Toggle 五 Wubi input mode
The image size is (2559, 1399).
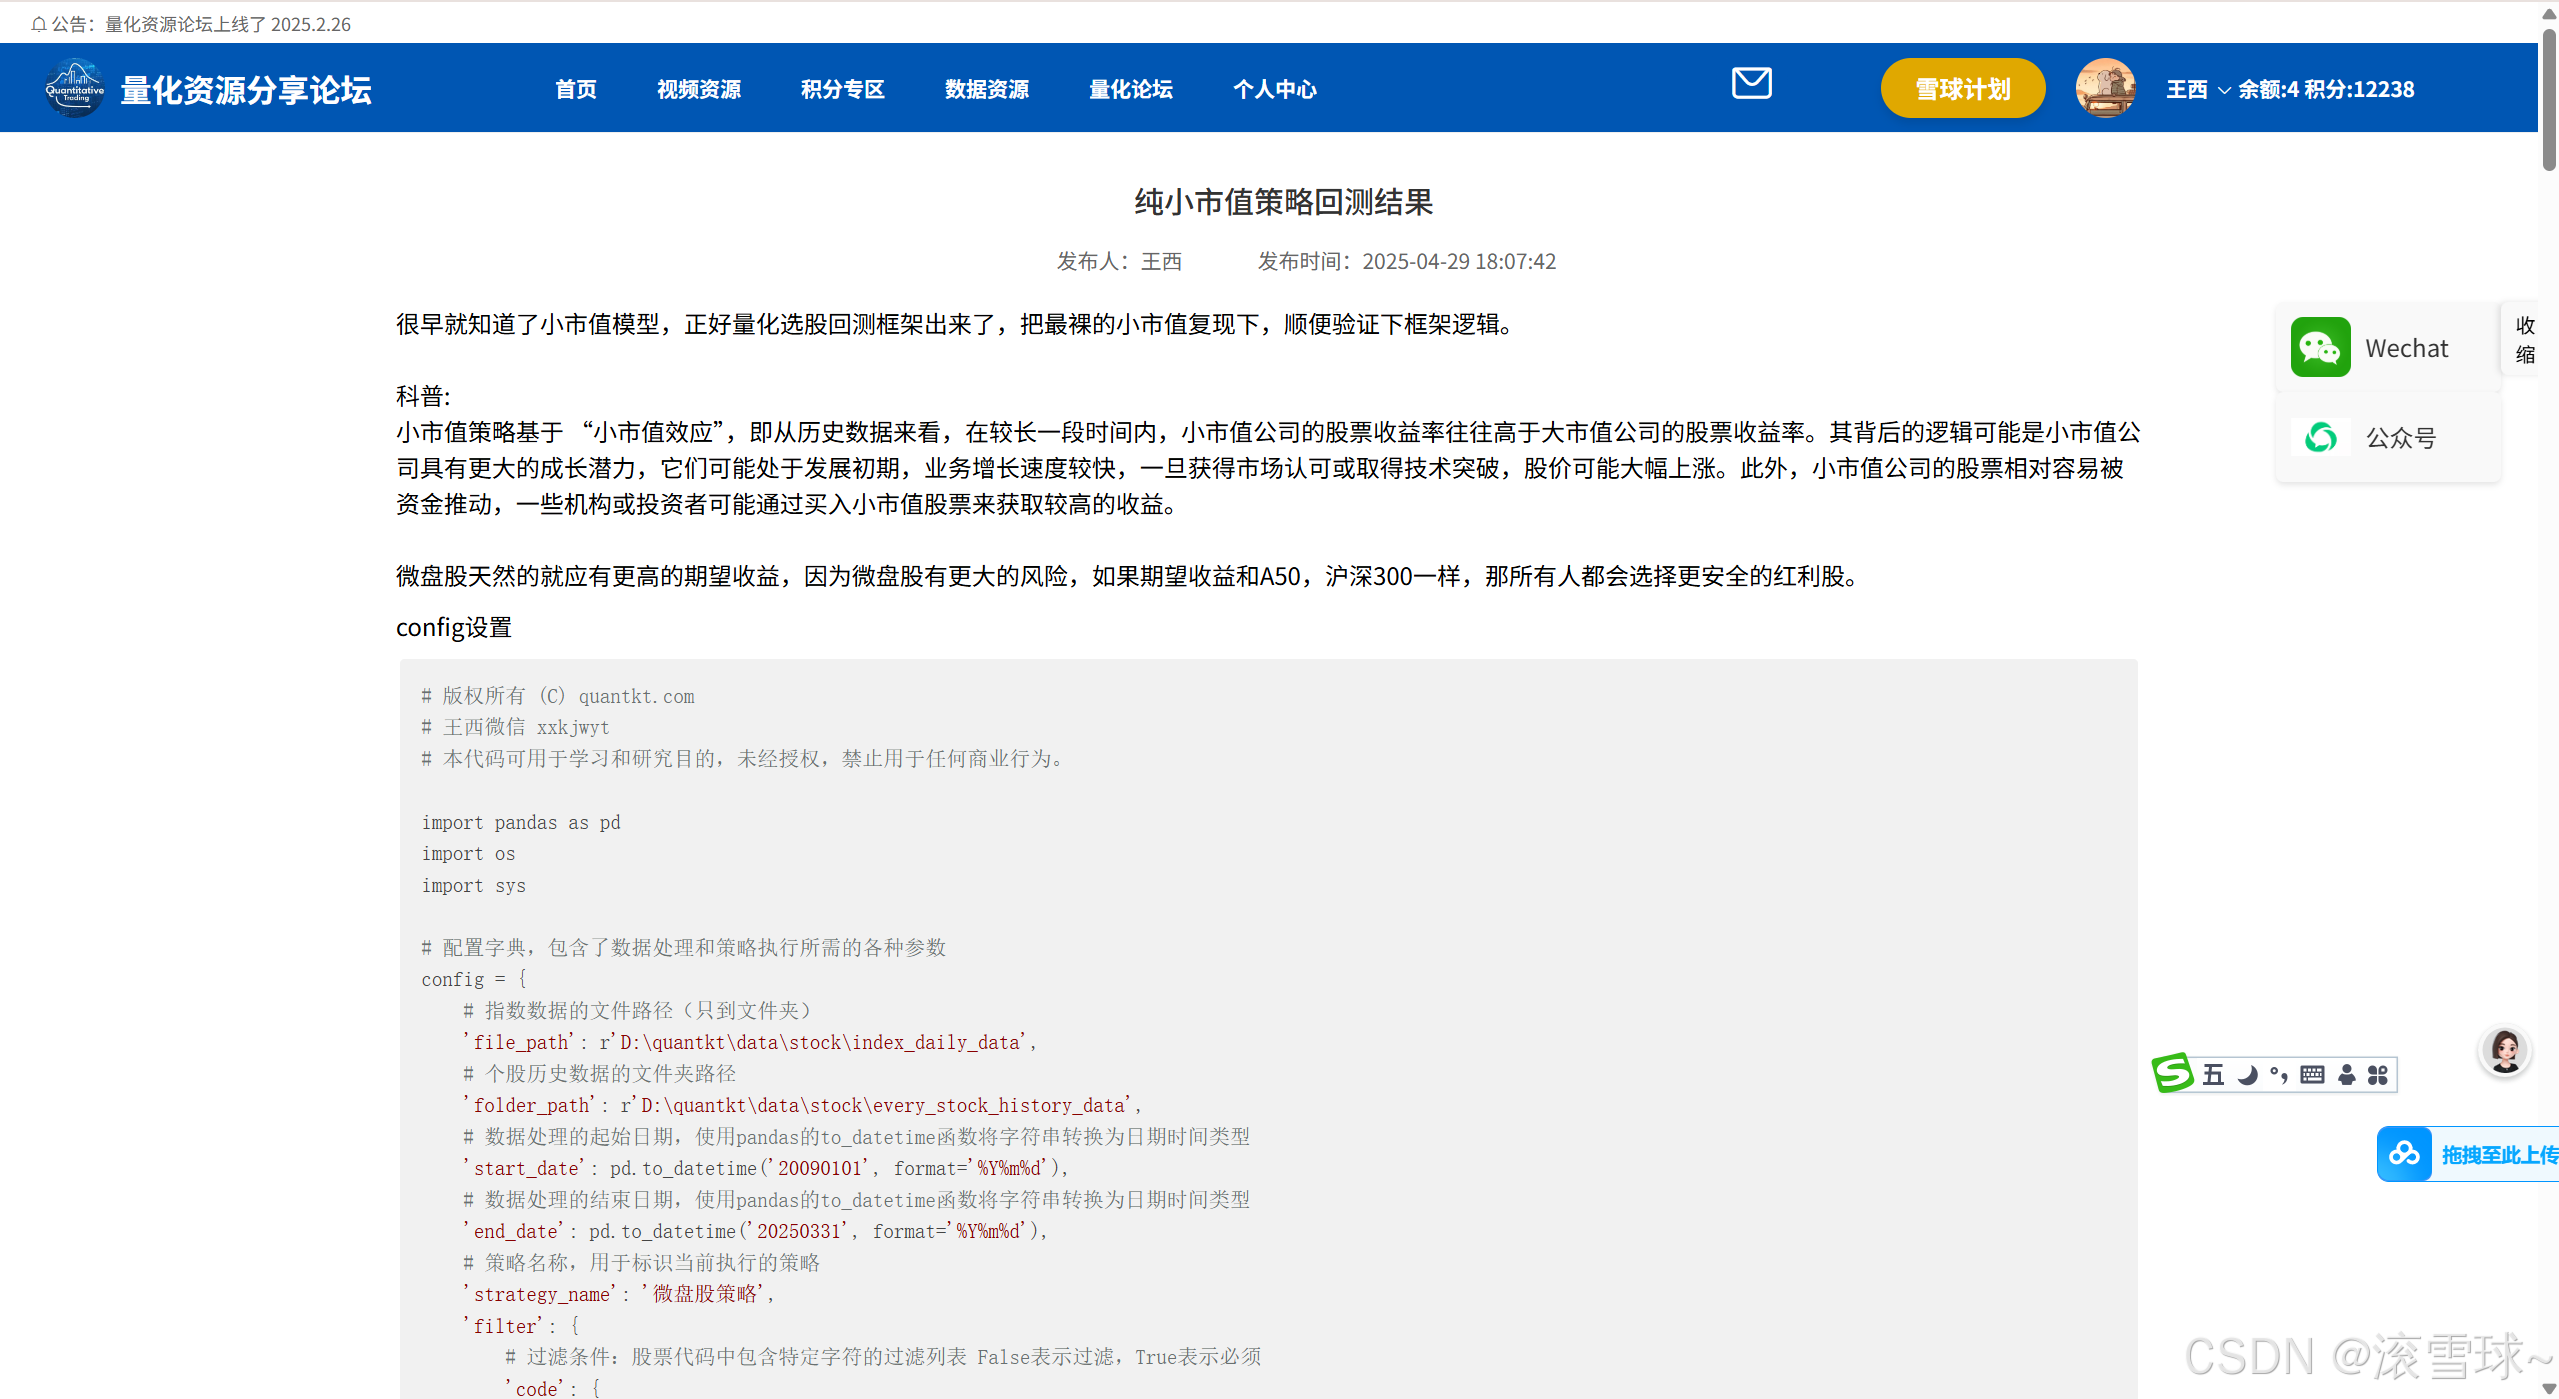(2214, 1075)
